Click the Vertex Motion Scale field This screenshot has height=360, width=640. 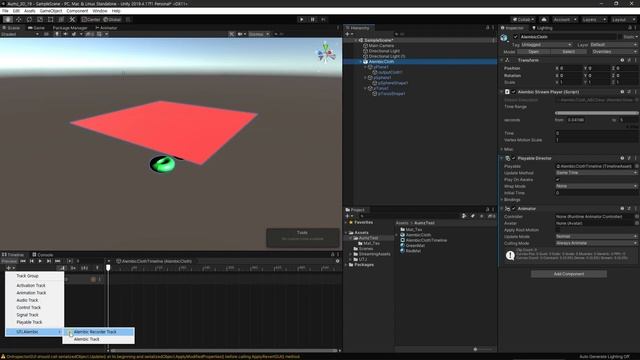[596, 140]
